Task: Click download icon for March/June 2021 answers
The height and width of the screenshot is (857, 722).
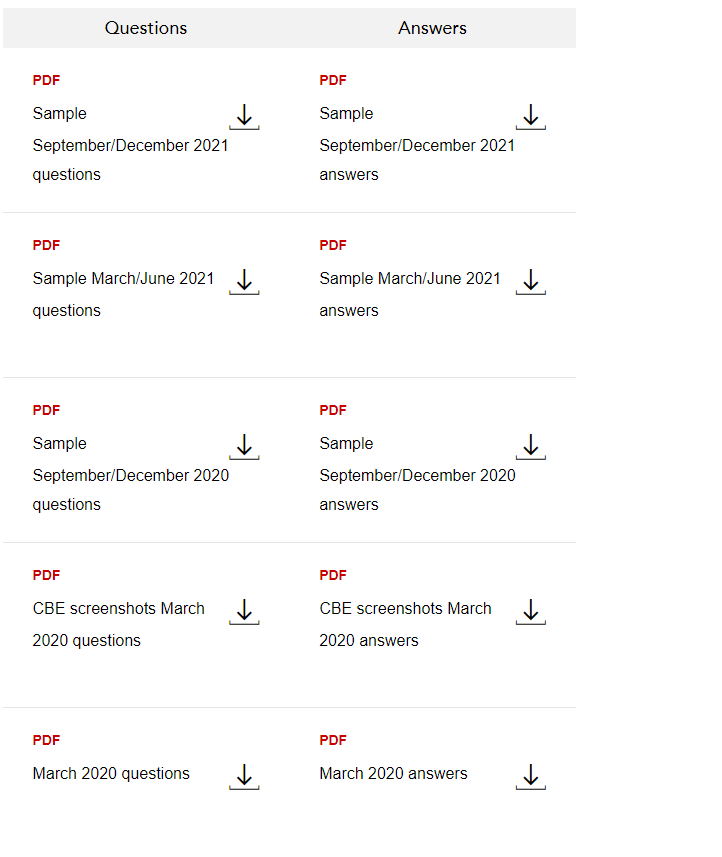Action: click(x=531, y=282)
